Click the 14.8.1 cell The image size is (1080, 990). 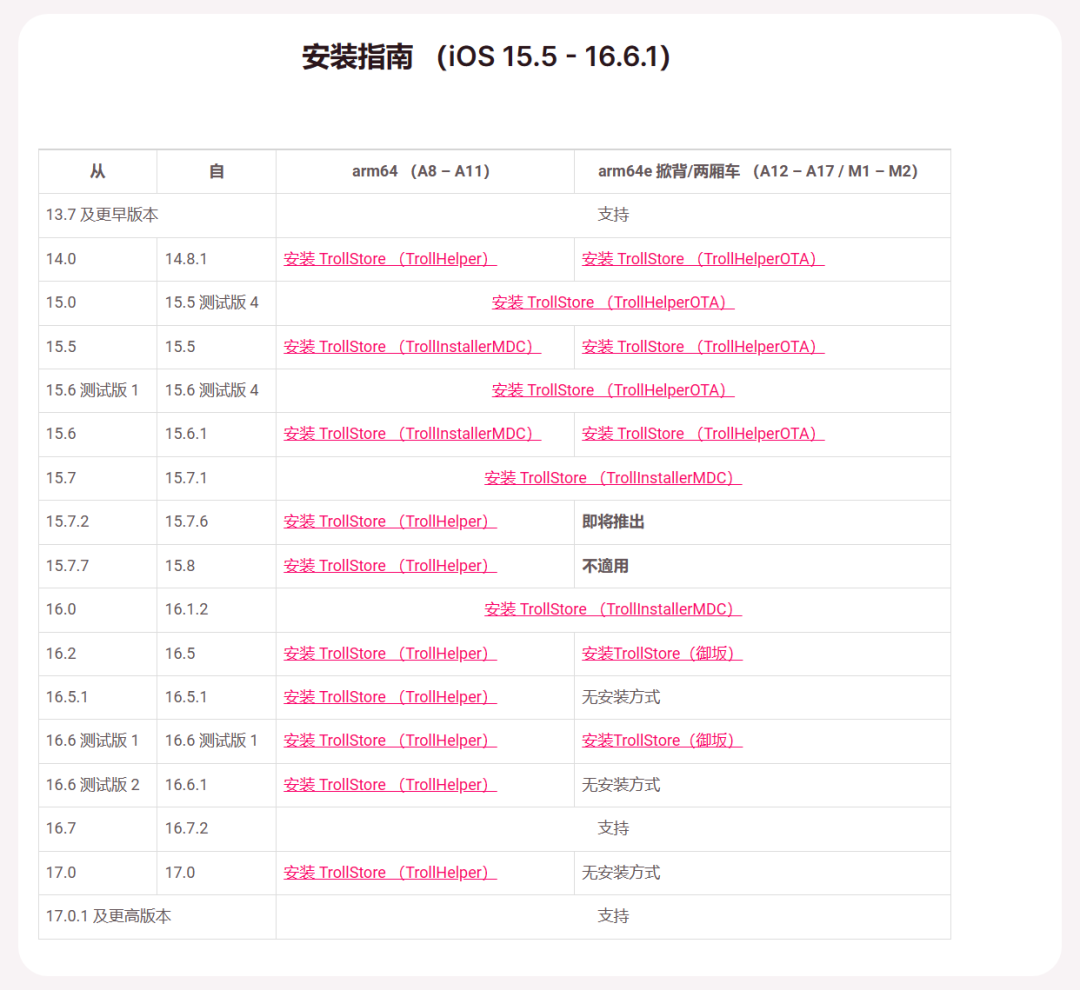[x=216, y=259]
